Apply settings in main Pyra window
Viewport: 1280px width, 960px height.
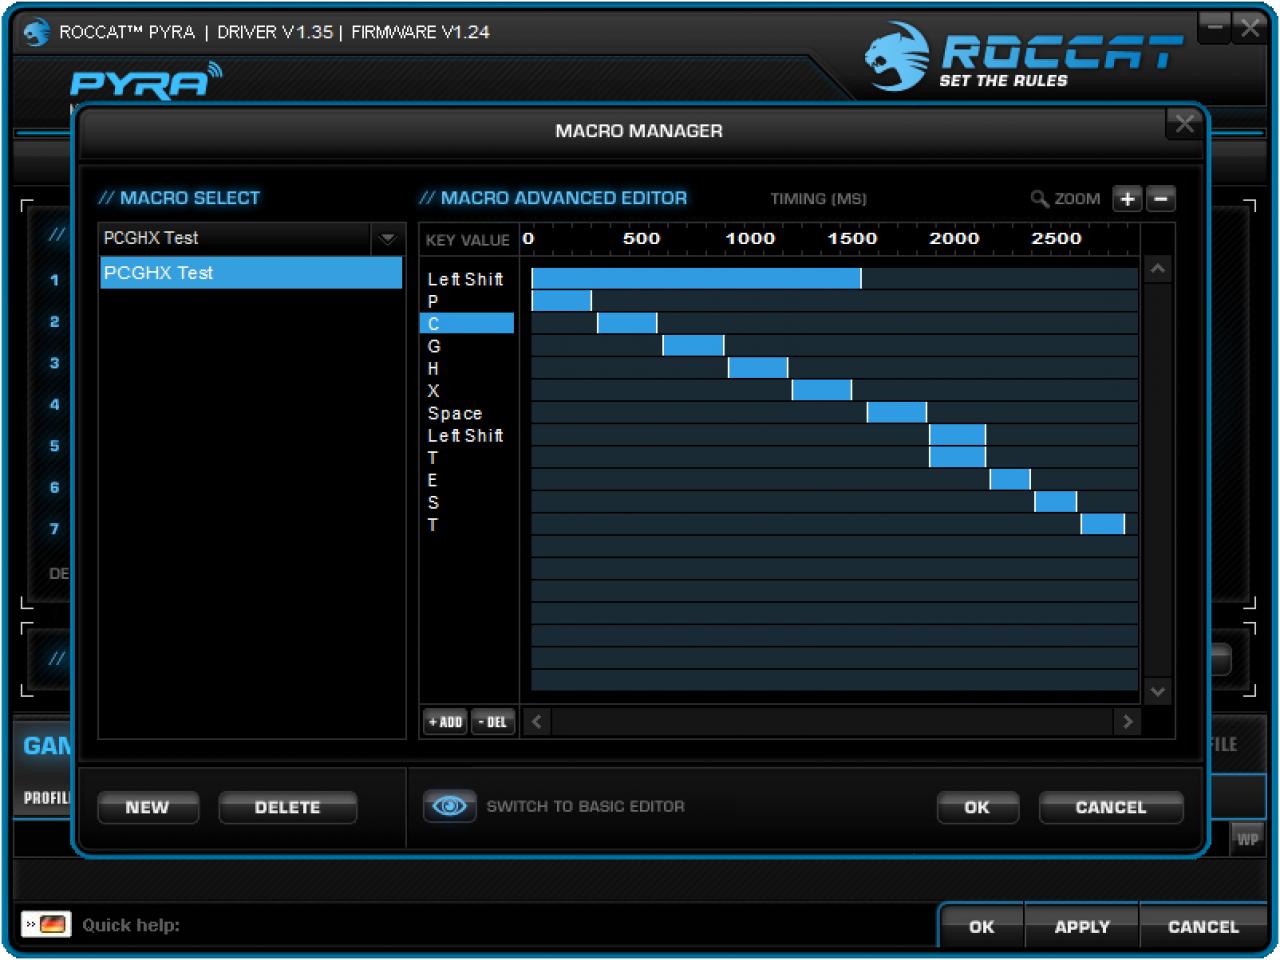pos(1082,927)
